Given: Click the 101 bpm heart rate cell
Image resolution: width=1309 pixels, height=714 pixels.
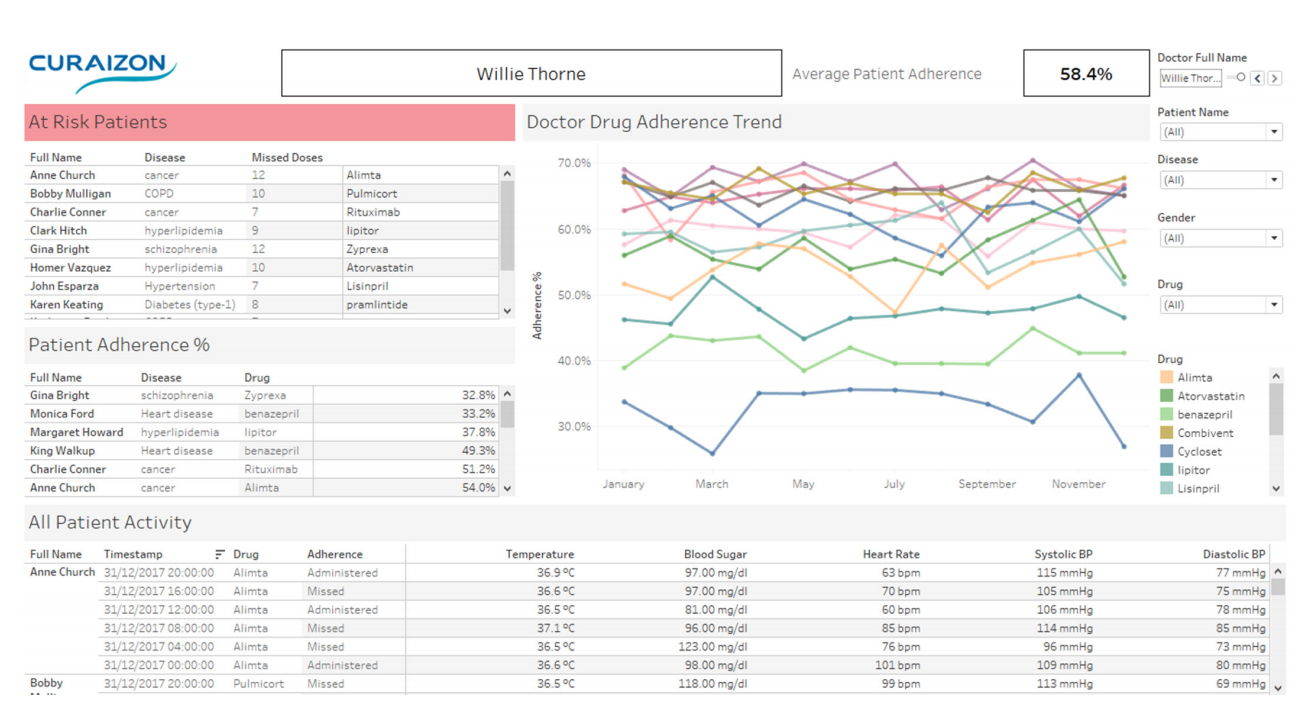Looking at the screenshot, I should 897,665.
